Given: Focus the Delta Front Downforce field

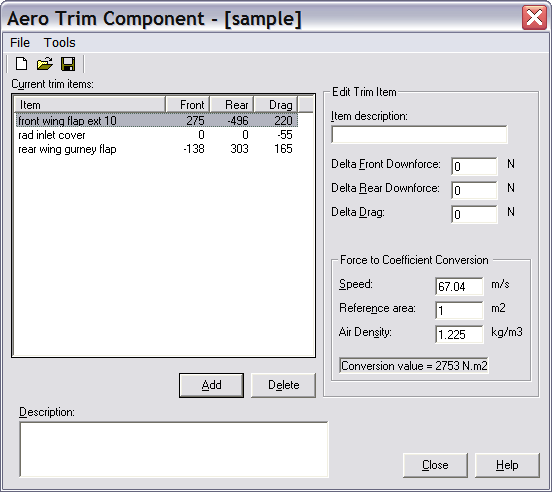Looking at the screenshot, I should [x=474, y=166].
